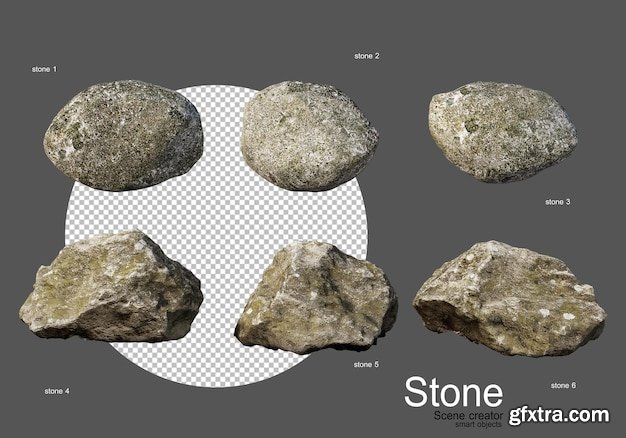Screen dimensions: 626x438
Task: Choose the flat stone 6 rock
Action: coord(508,299)
